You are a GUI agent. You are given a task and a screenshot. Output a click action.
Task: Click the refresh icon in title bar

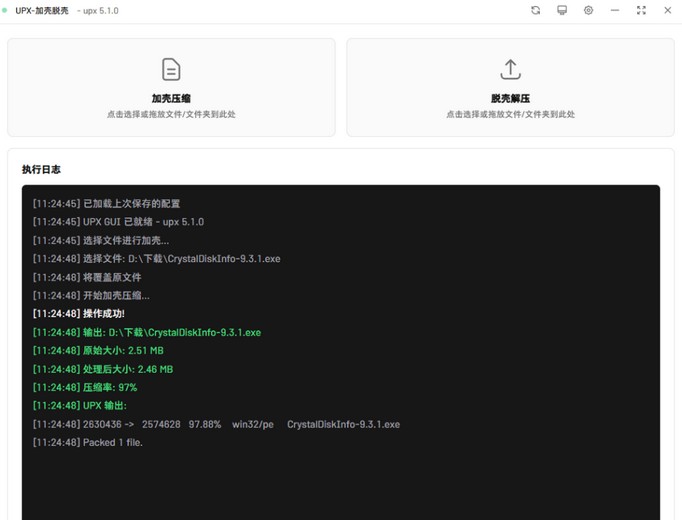[535, 10]
